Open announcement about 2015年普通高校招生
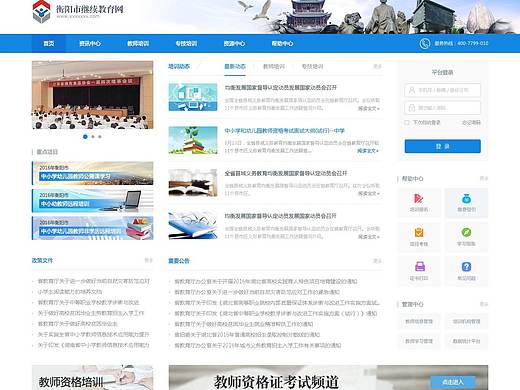The image size is (520, 390). click(247, 335)
